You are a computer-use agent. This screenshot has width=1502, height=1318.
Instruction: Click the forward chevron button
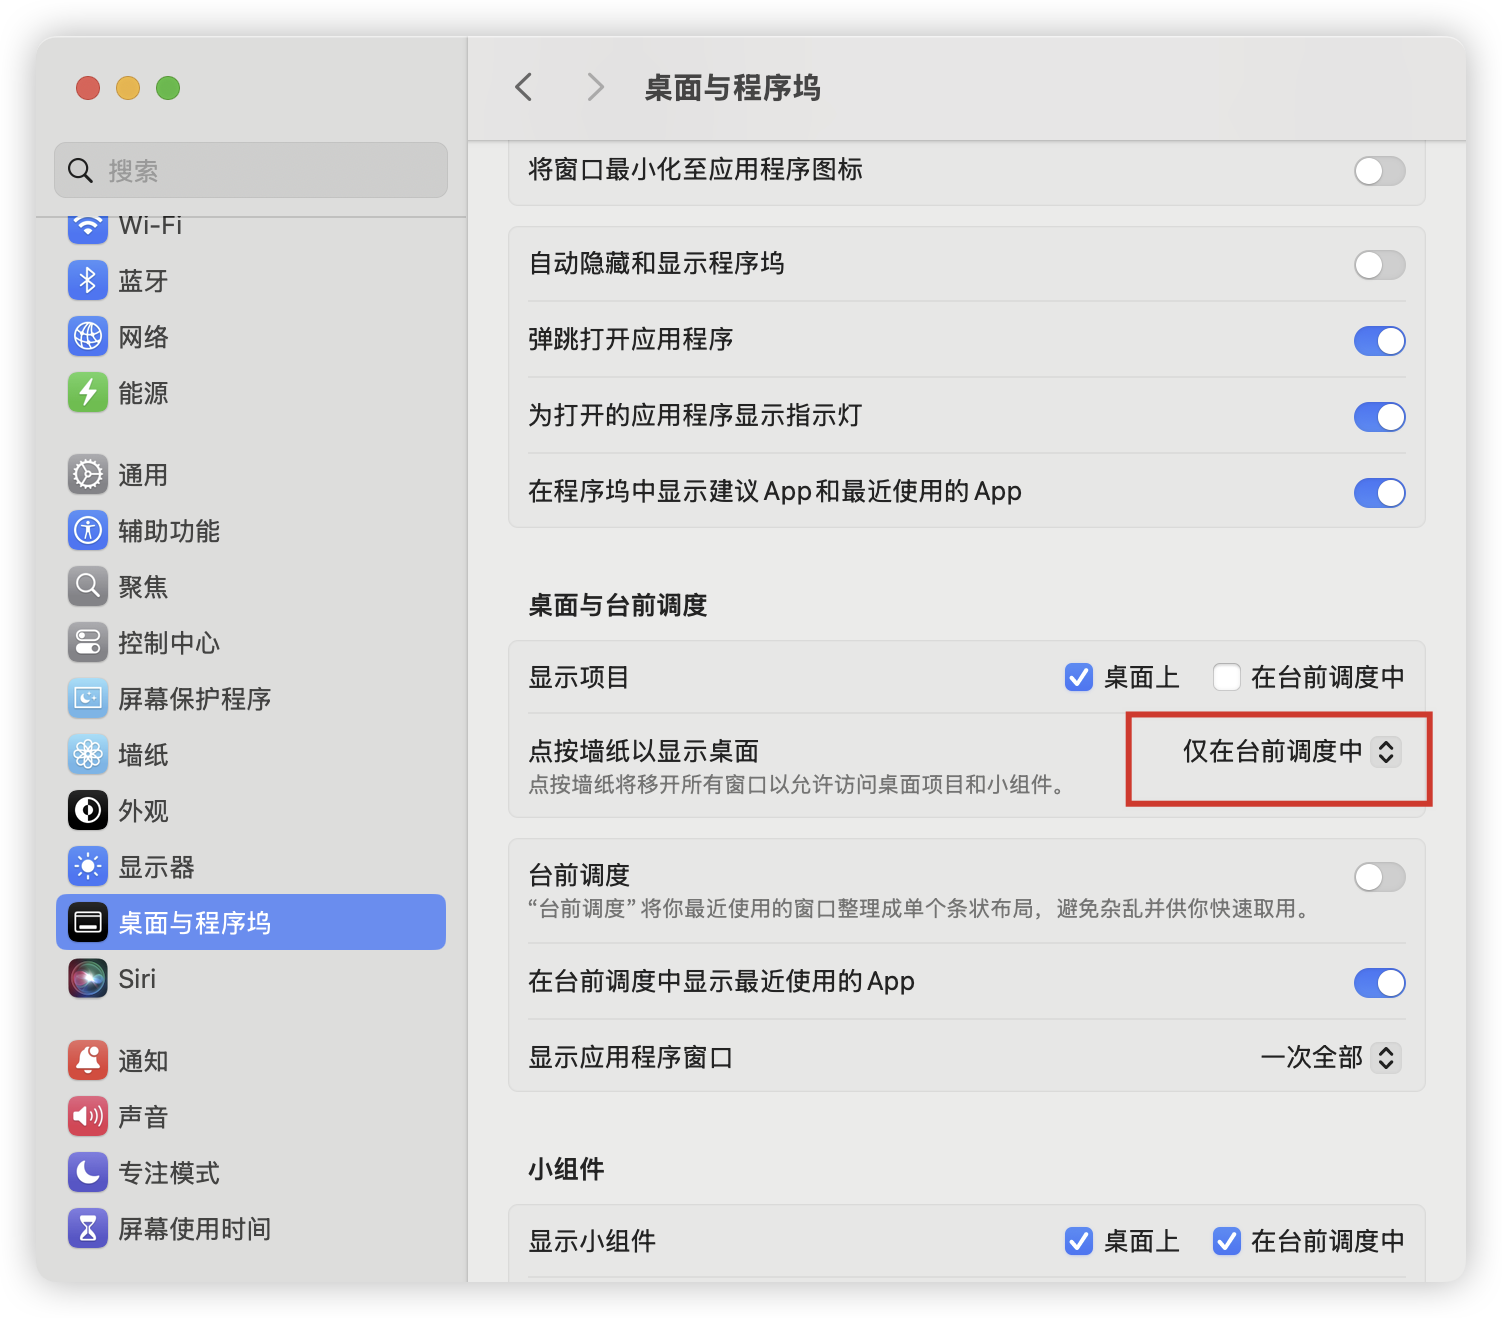[x=595, y=88]
